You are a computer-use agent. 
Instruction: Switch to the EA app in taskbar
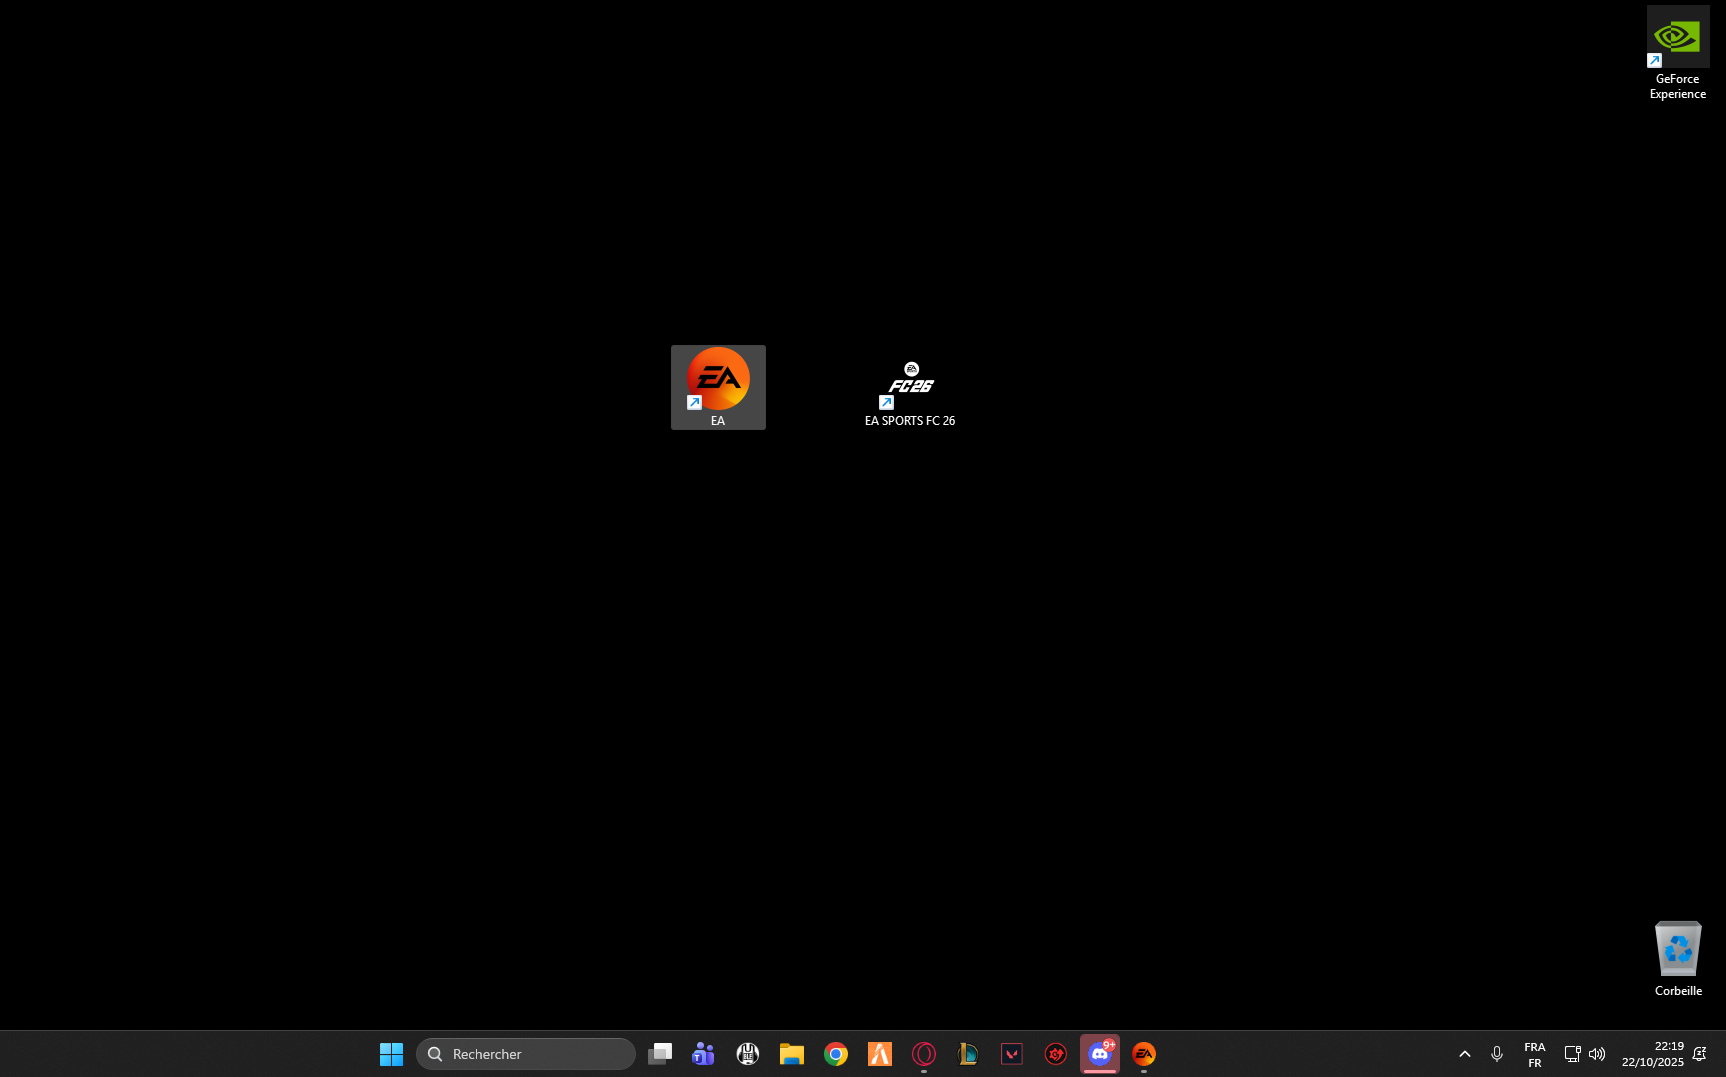coord(1144,1054)
